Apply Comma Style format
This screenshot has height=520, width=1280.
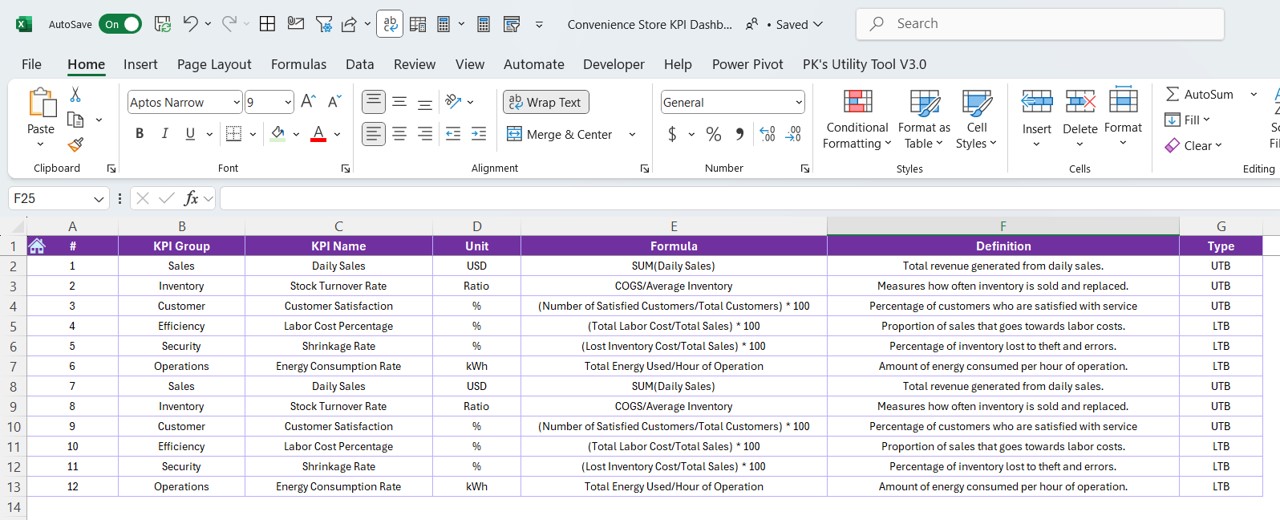[739, 134]
